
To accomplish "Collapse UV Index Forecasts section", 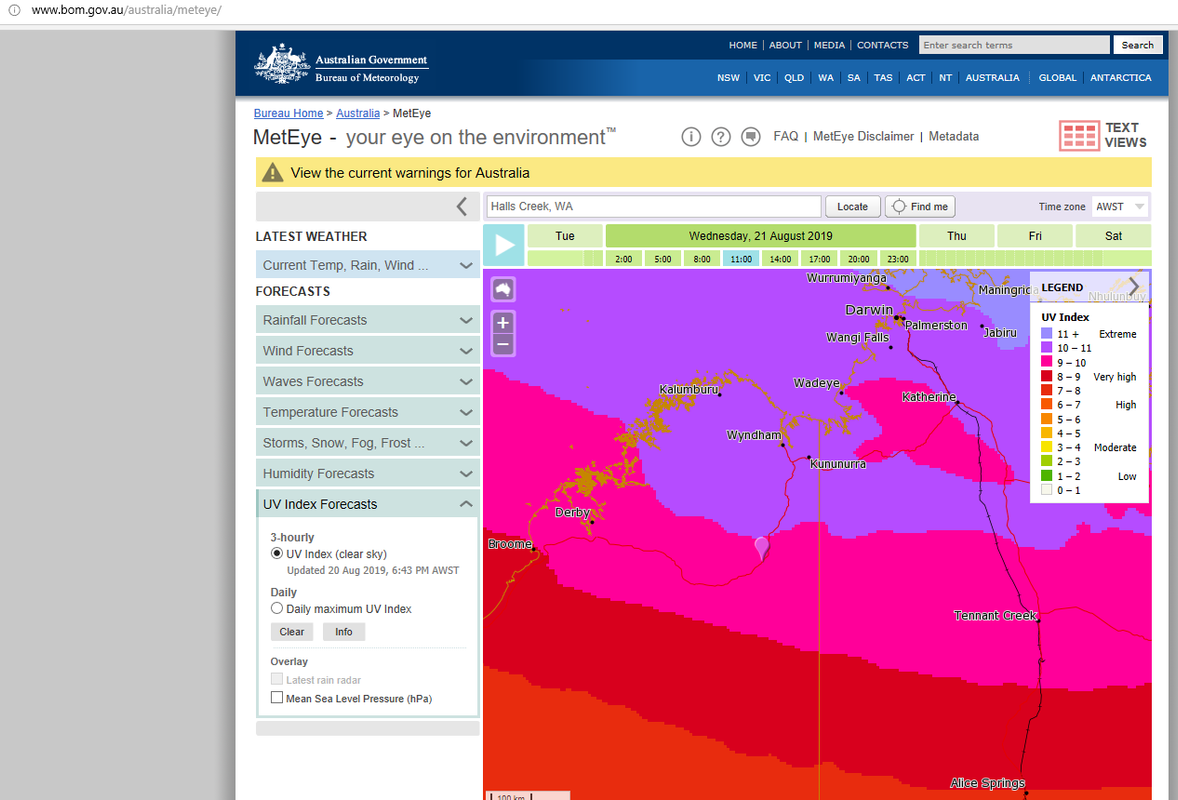I will 367,504.
